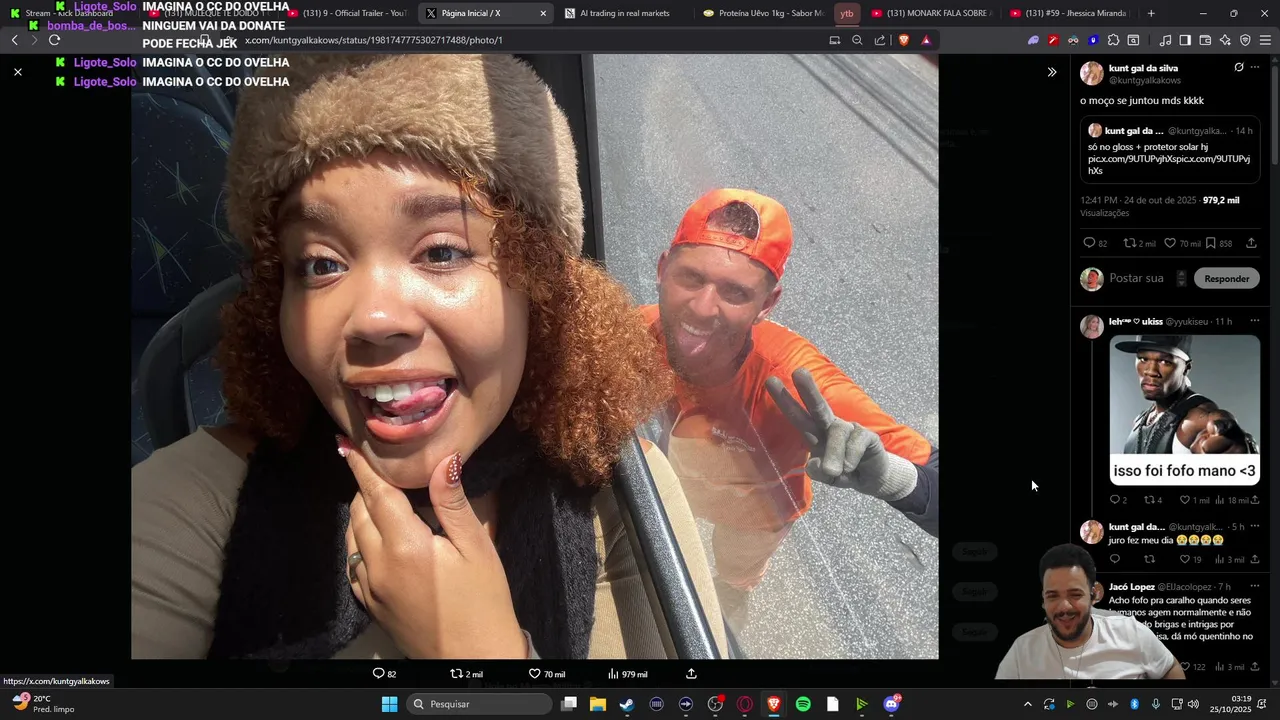
Task: Close the photo viewer with the X
Action: point(17,72)
